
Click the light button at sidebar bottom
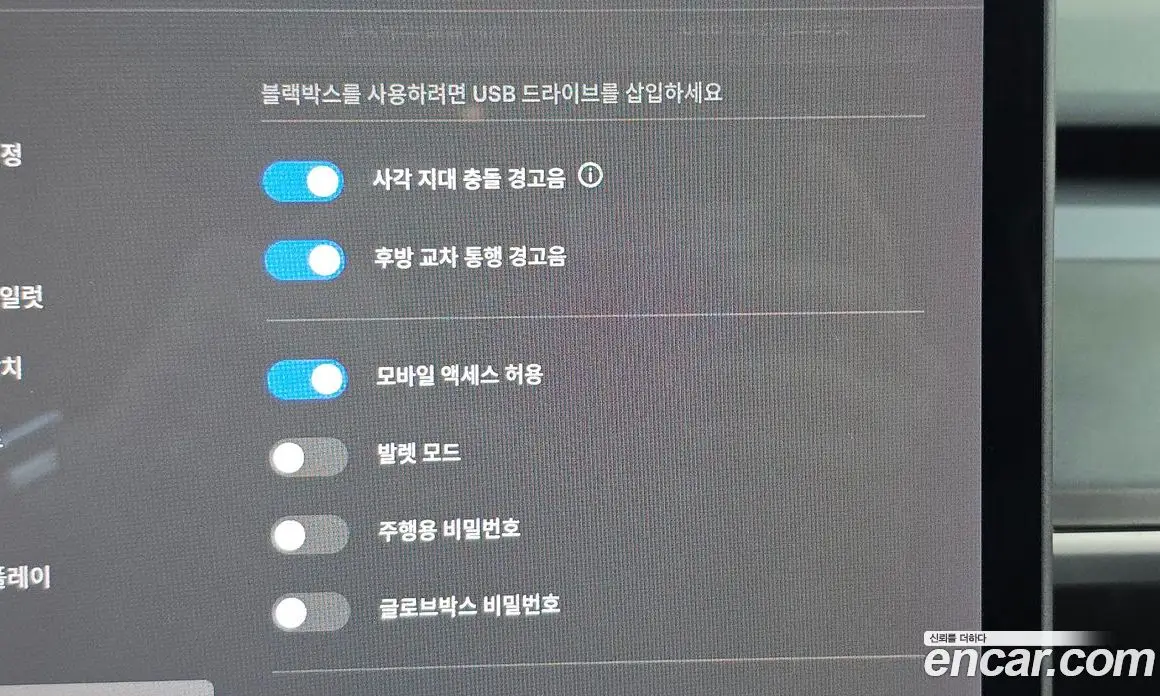pos(107,688)
